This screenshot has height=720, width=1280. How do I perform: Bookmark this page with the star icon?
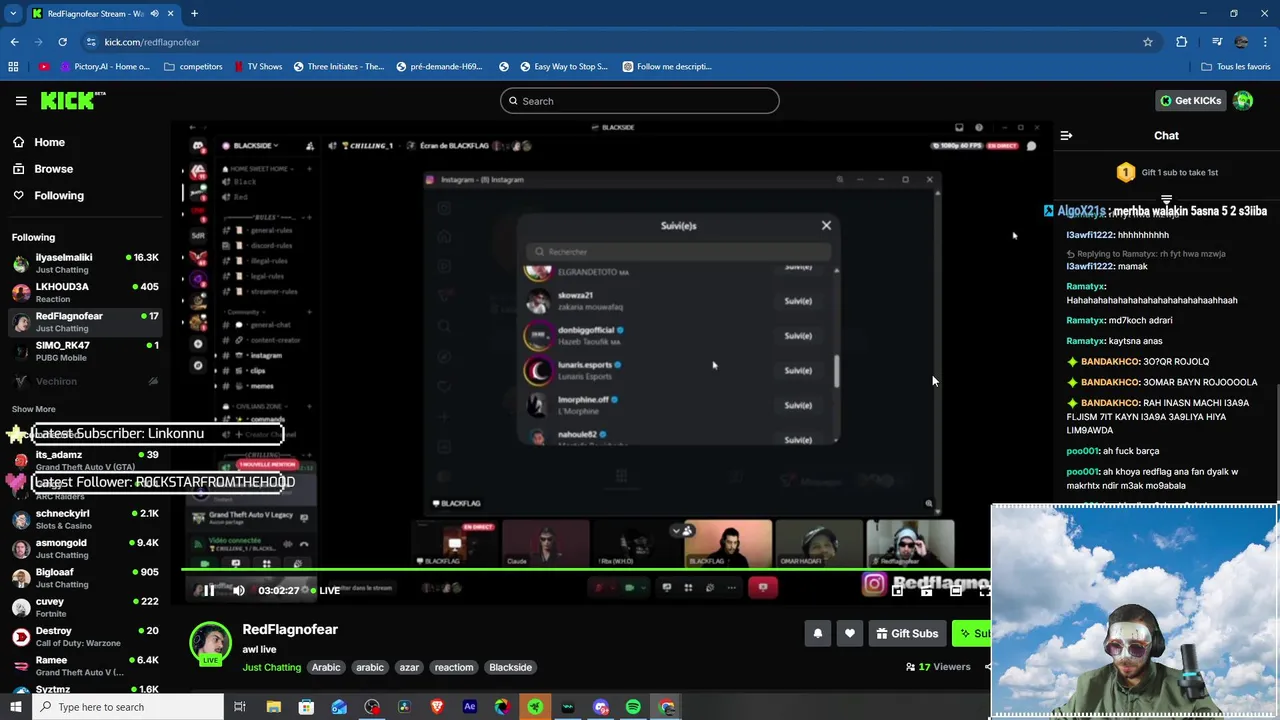click(1148, 42)
